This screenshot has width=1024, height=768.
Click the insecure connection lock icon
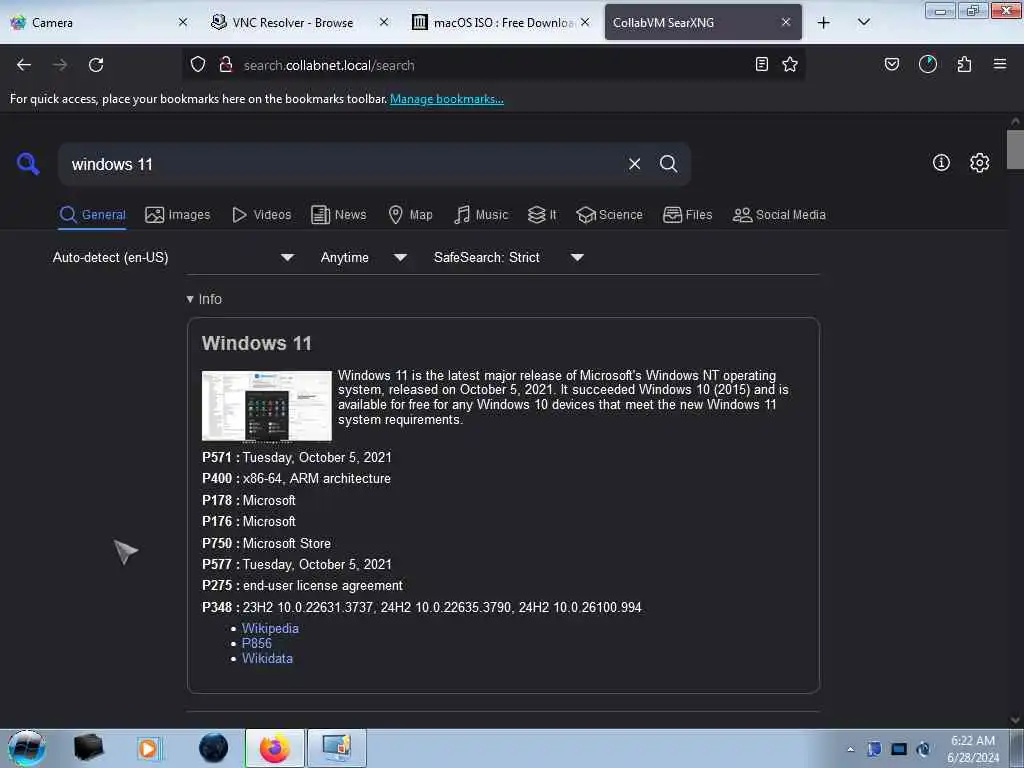pos(226,65)
